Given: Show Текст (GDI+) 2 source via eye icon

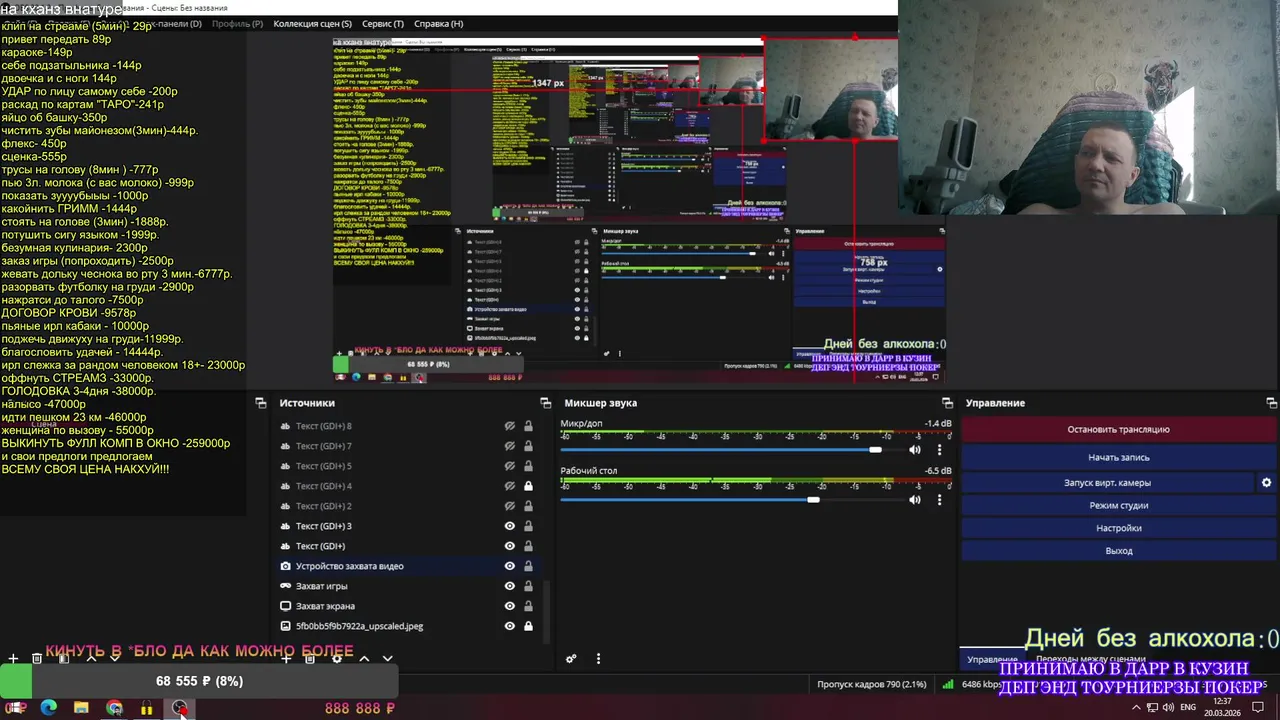Looking at the screenshot, I should (510, 506).
